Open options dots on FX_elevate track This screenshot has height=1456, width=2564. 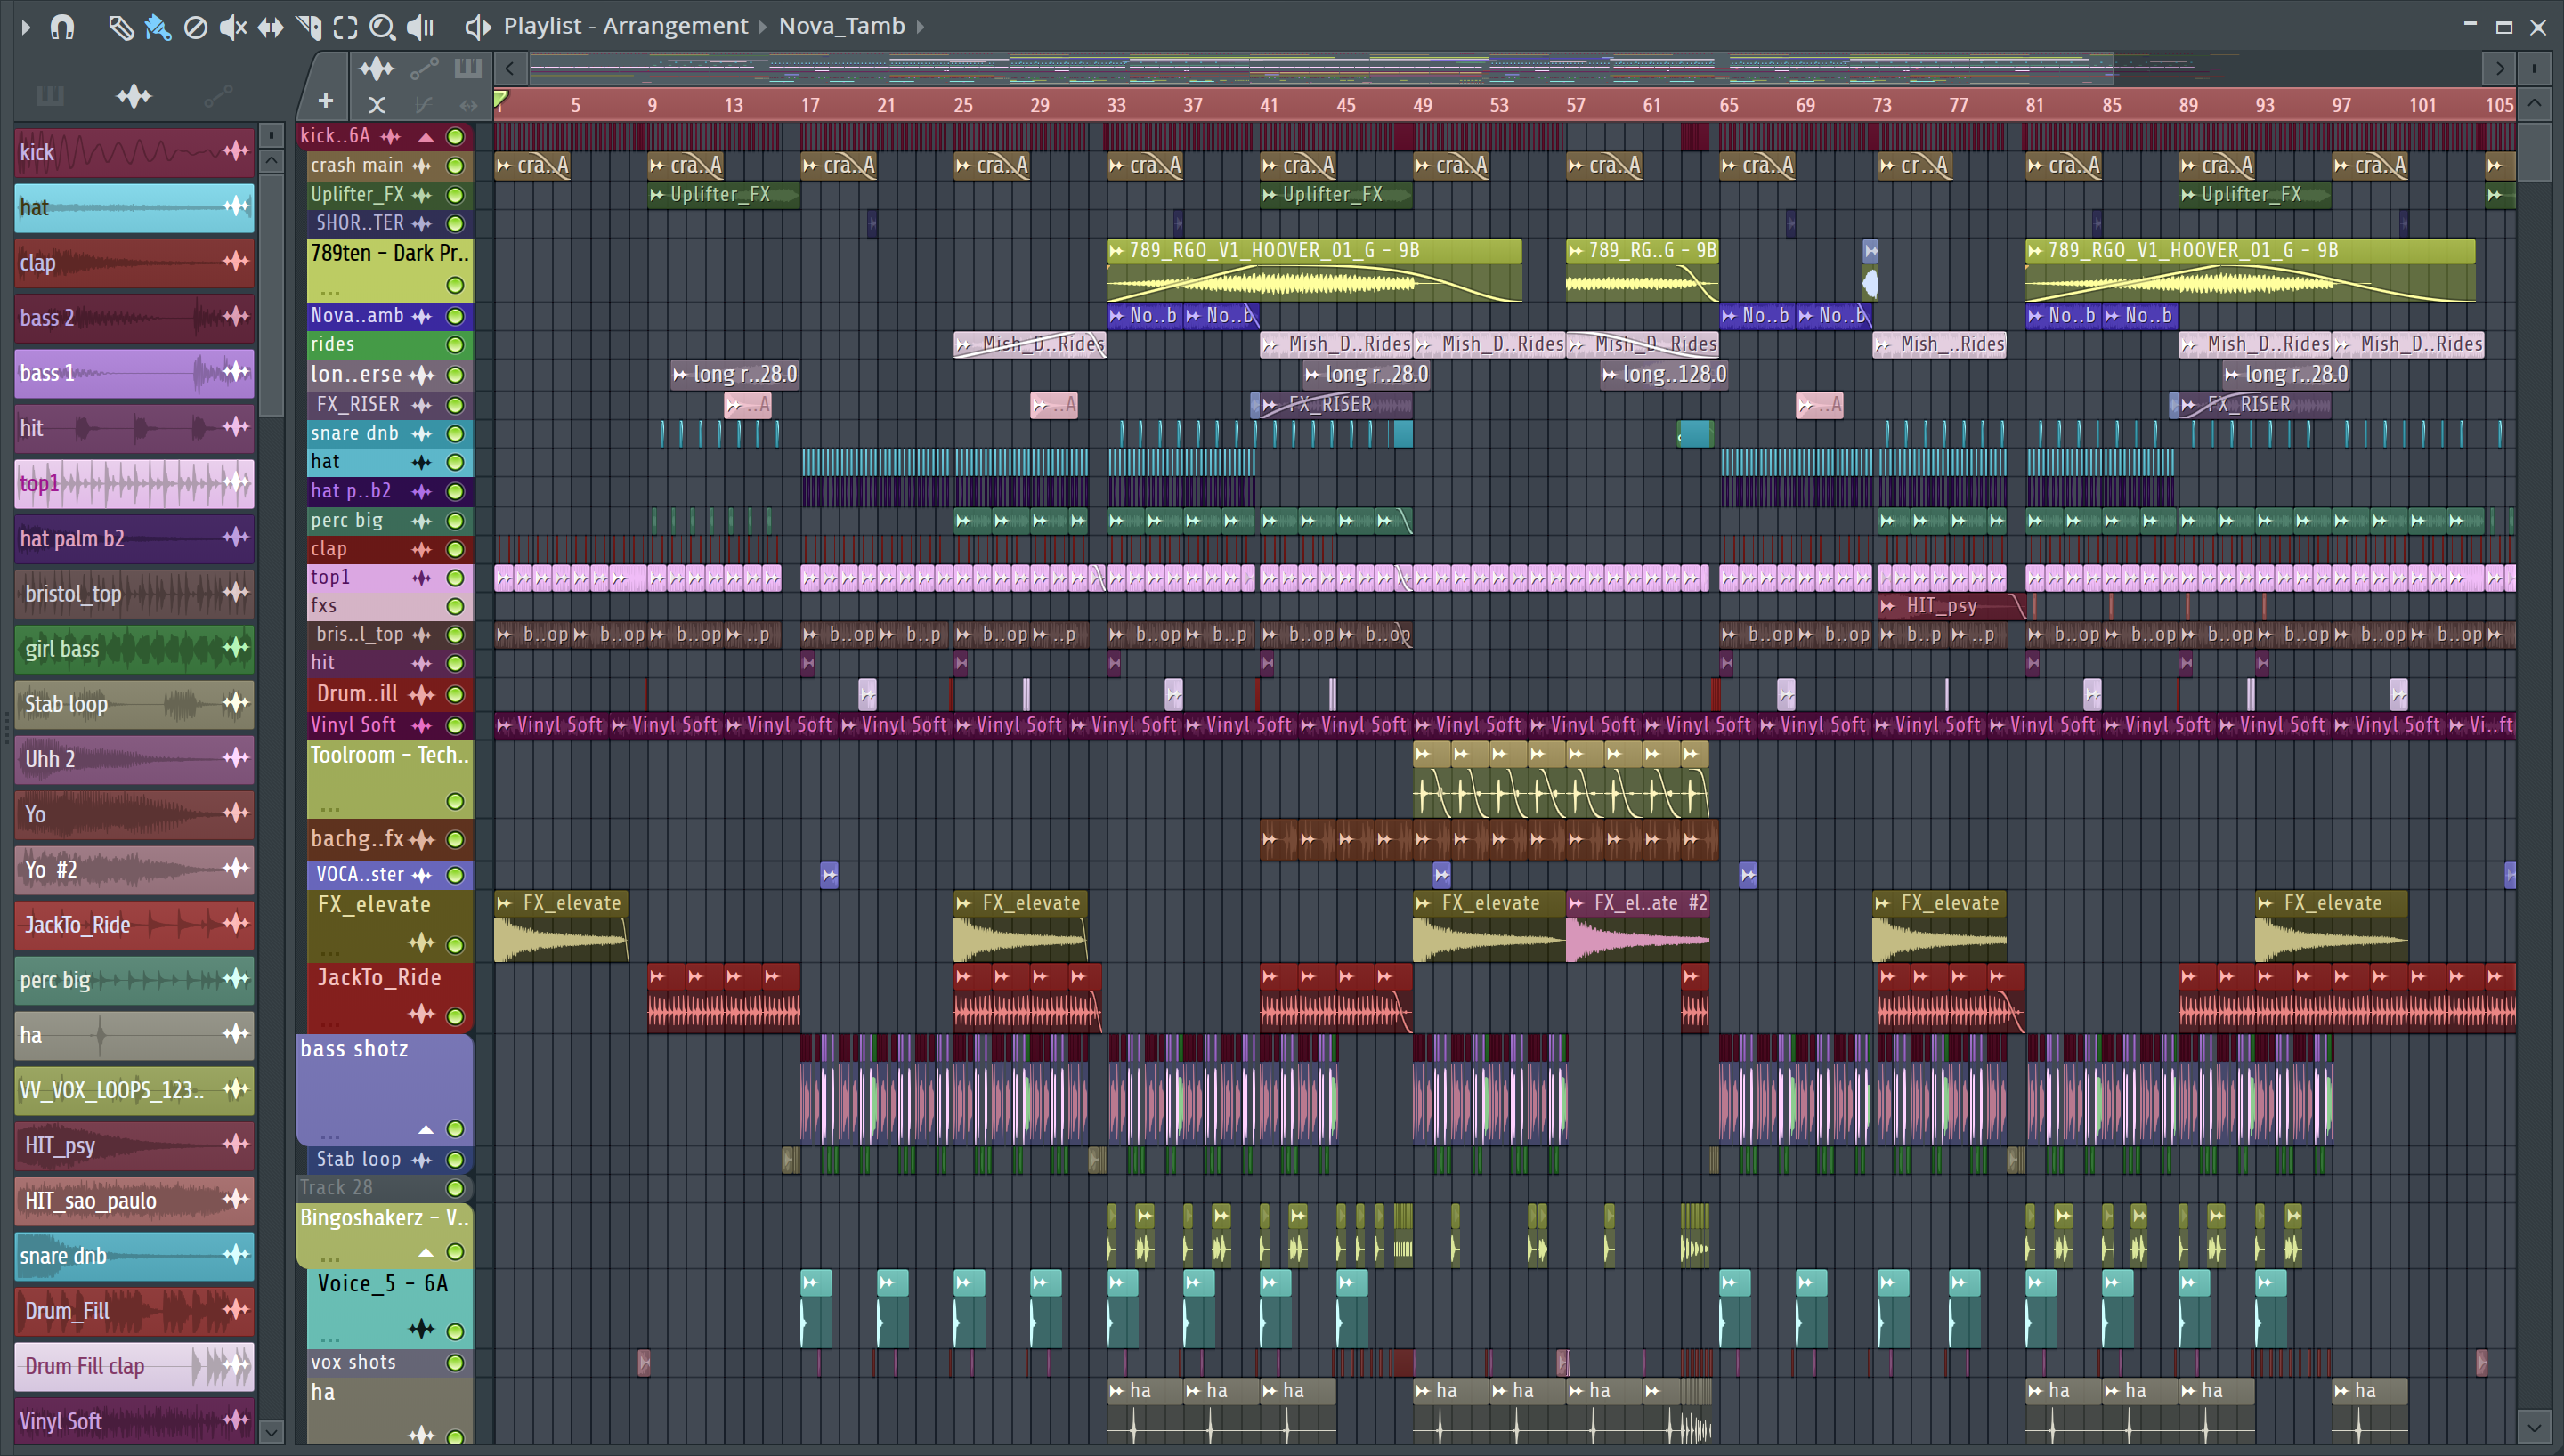330,952
